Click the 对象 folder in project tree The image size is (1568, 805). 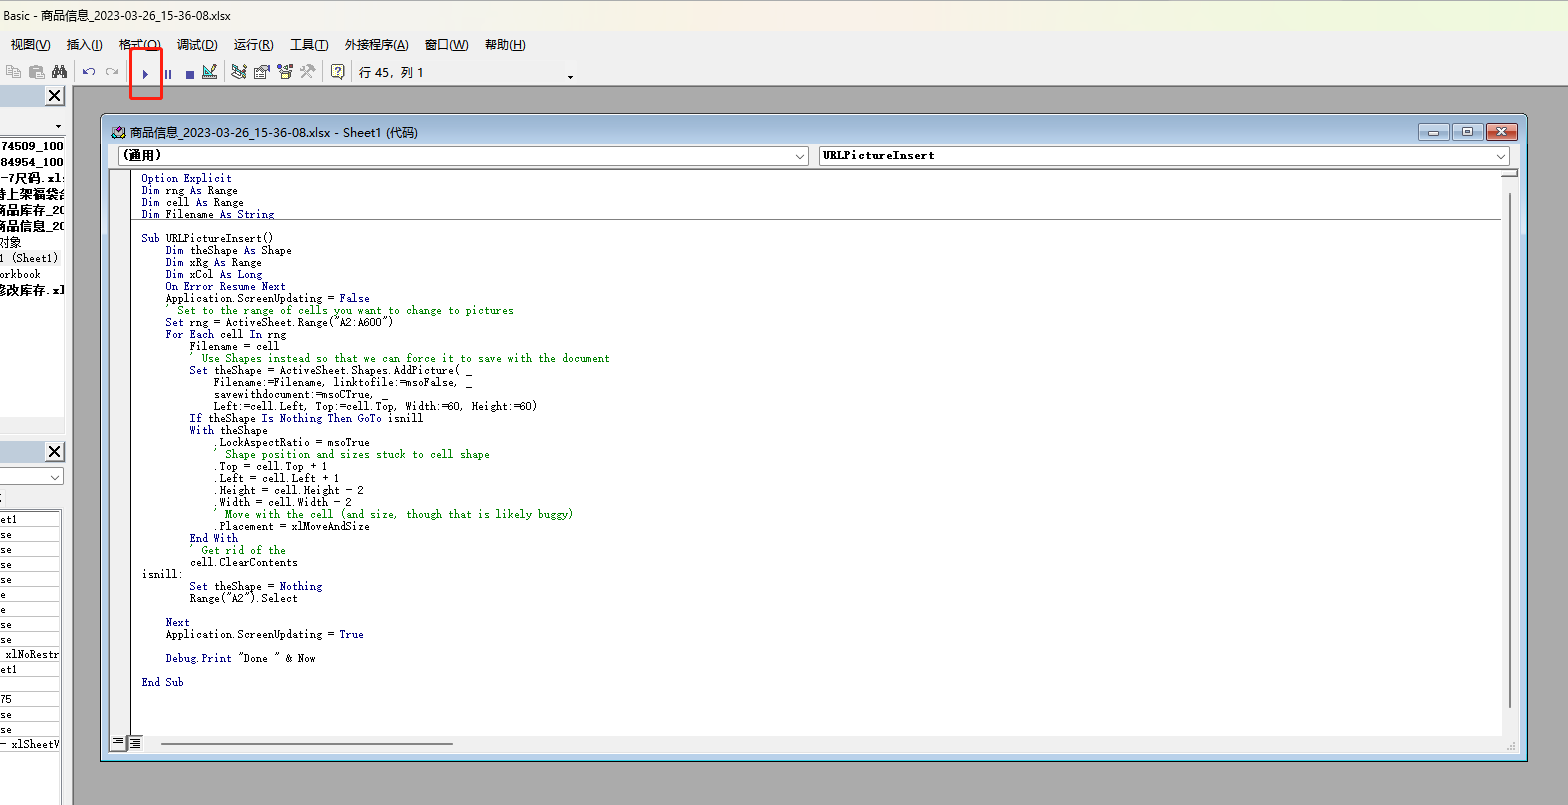(11, 242)
